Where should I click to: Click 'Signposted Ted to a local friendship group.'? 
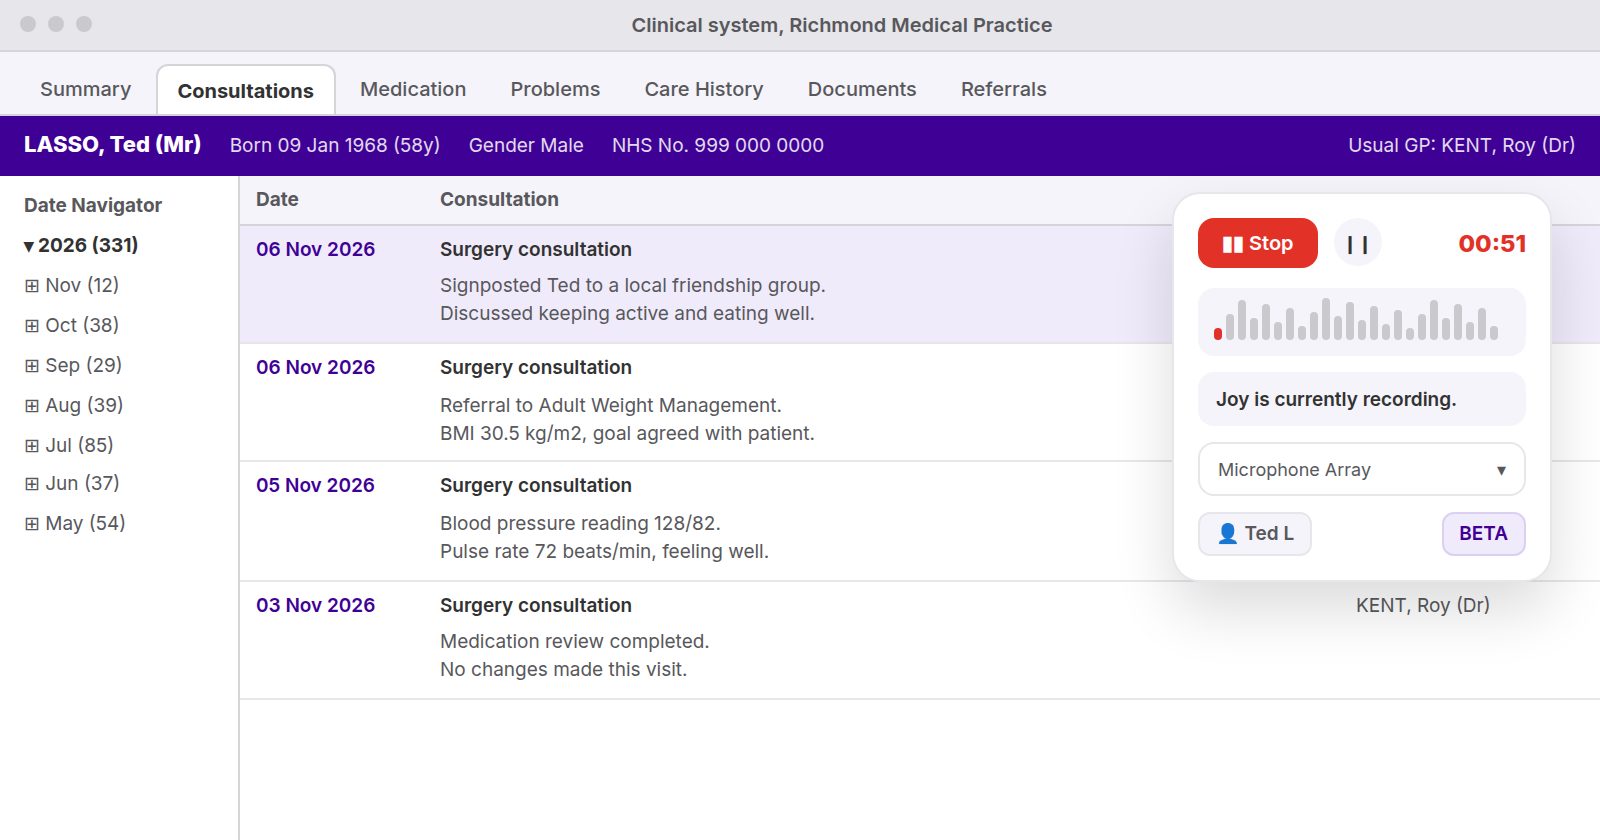point(633,285)
